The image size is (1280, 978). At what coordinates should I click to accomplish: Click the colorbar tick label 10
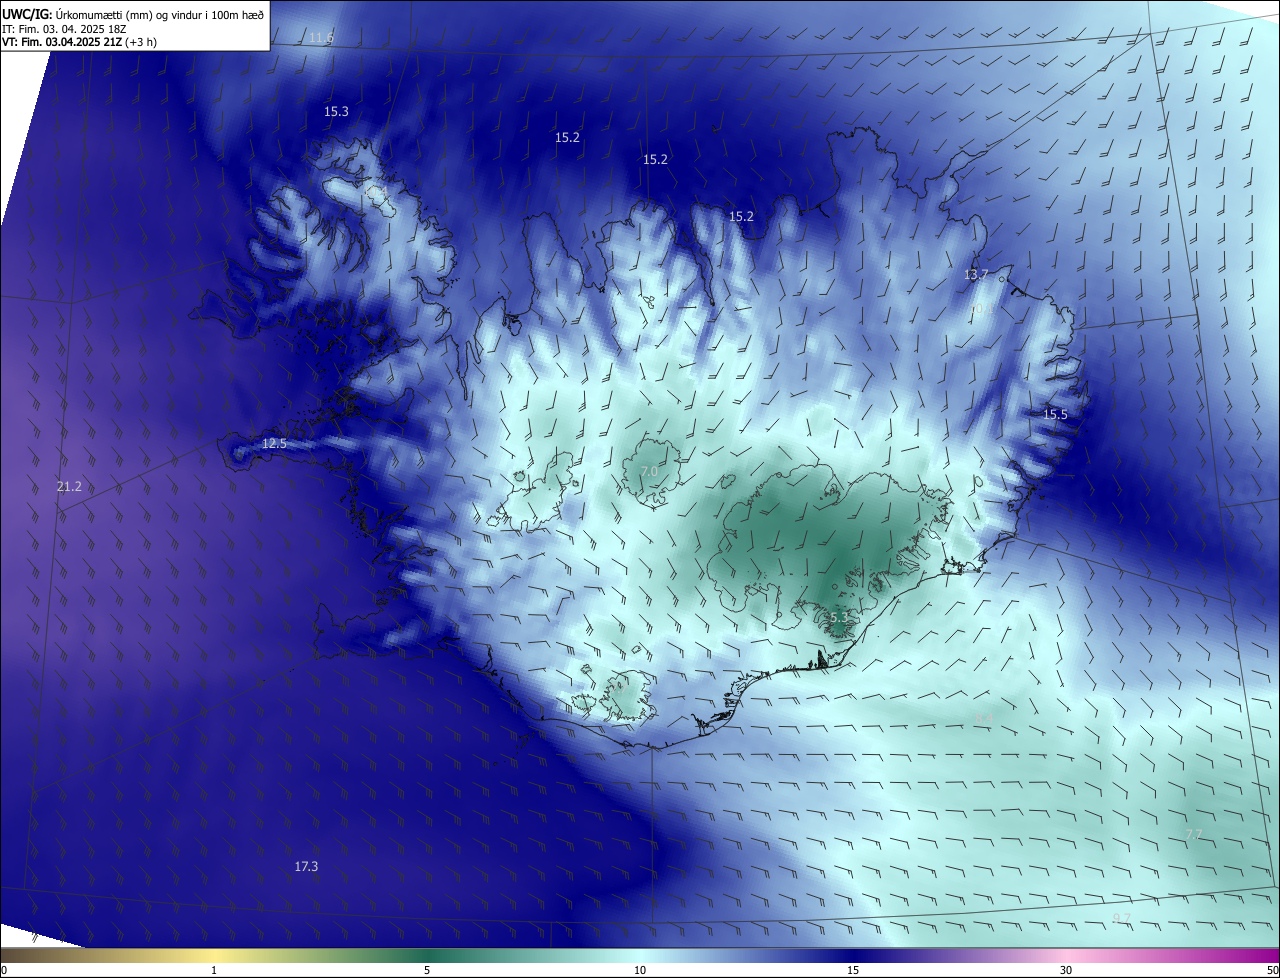[640, 970]
